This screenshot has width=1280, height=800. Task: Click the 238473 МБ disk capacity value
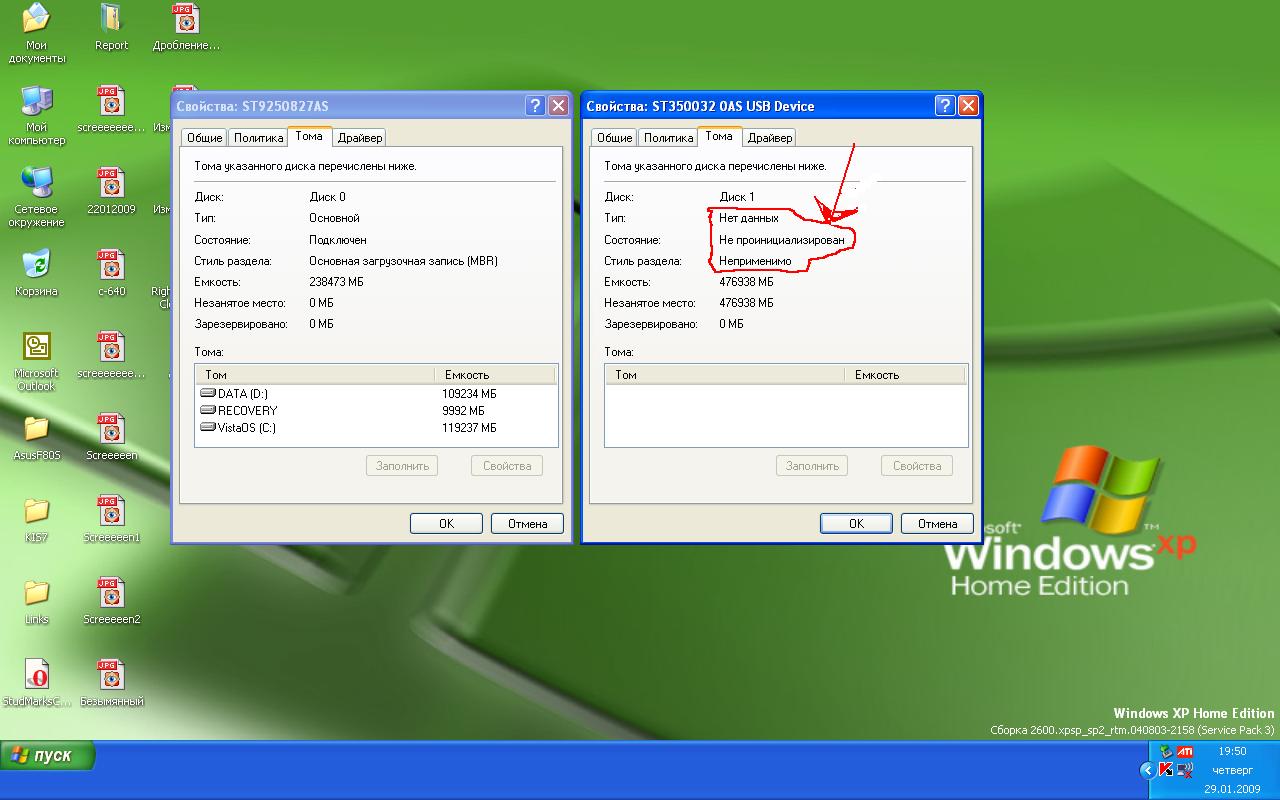[x=336, y=282]
